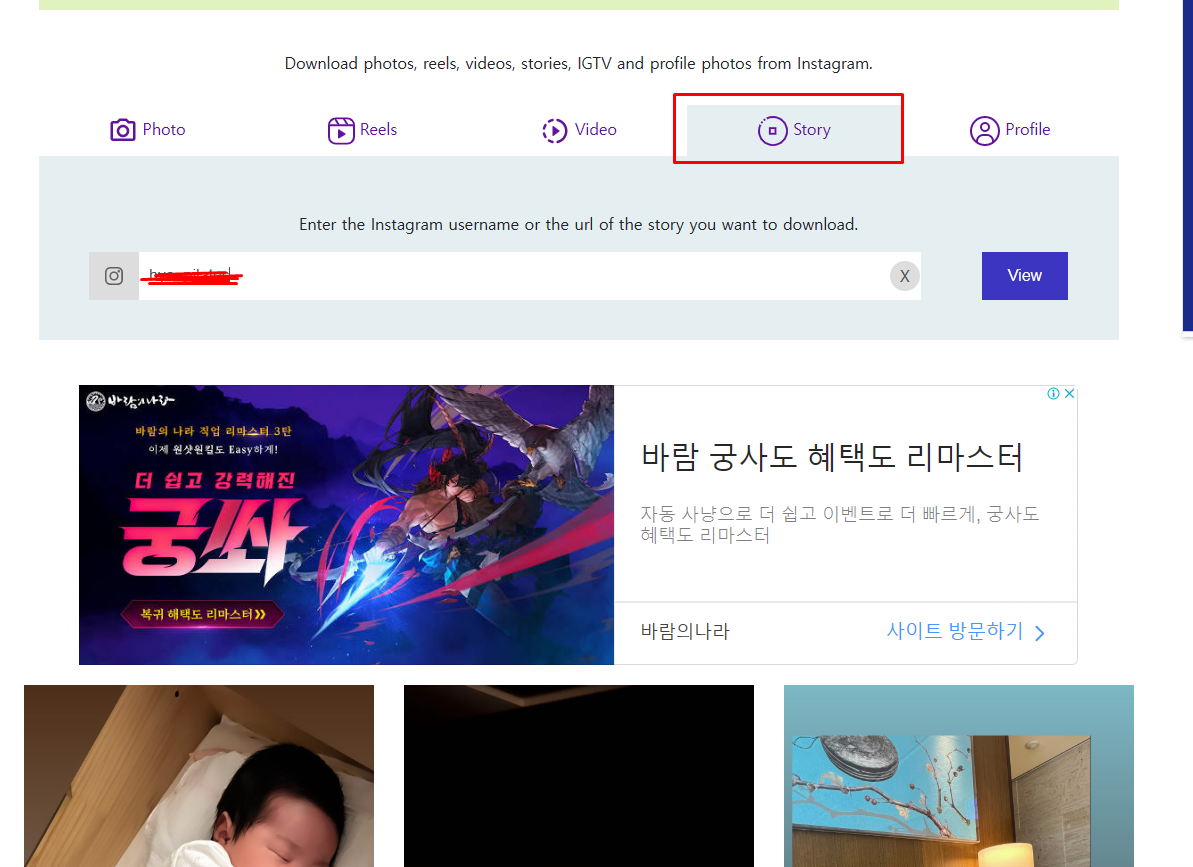Open the sleeping baby story thumbnail
The image size is (1193, 867).
[199, 776]
